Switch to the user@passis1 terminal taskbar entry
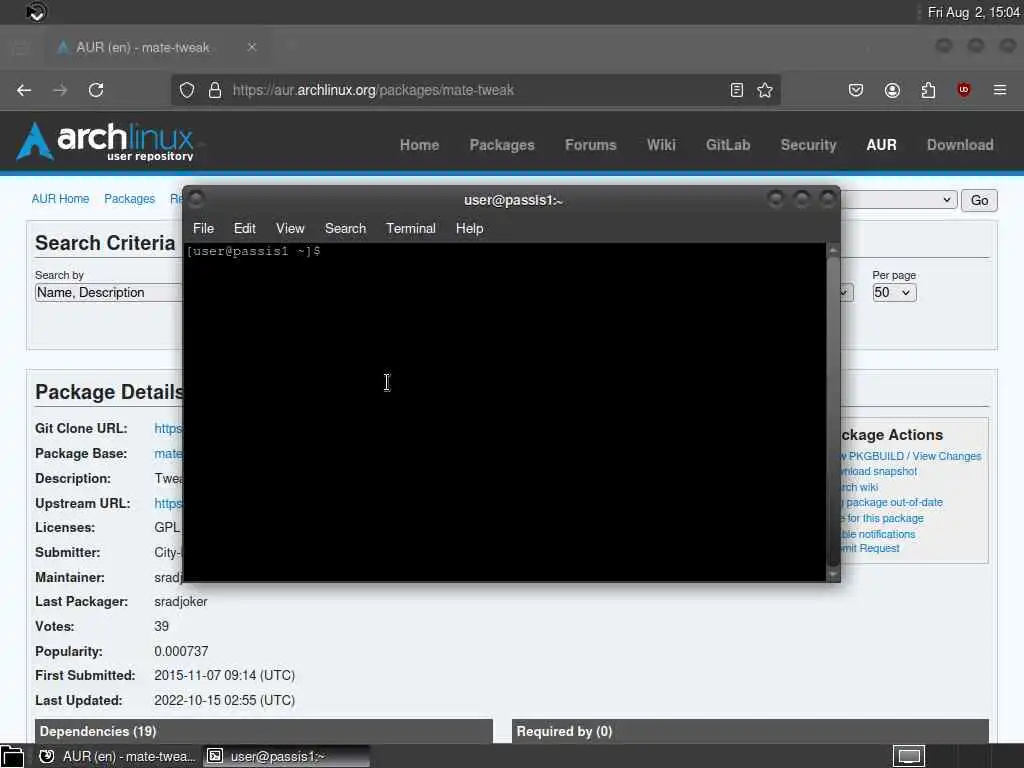Viewport: 1024px width, 768px height. (286, 756)
